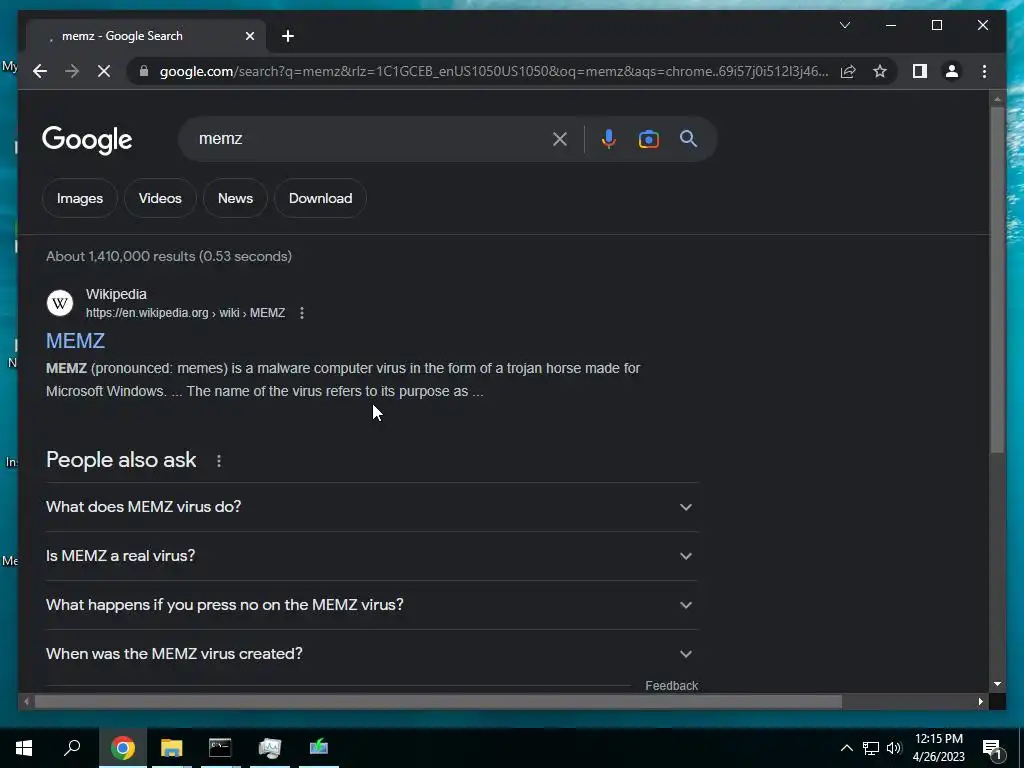The width and height of the screenshot is (1024, 768).
Task: Open Wikipedia result more options
Action: (302, 313)
